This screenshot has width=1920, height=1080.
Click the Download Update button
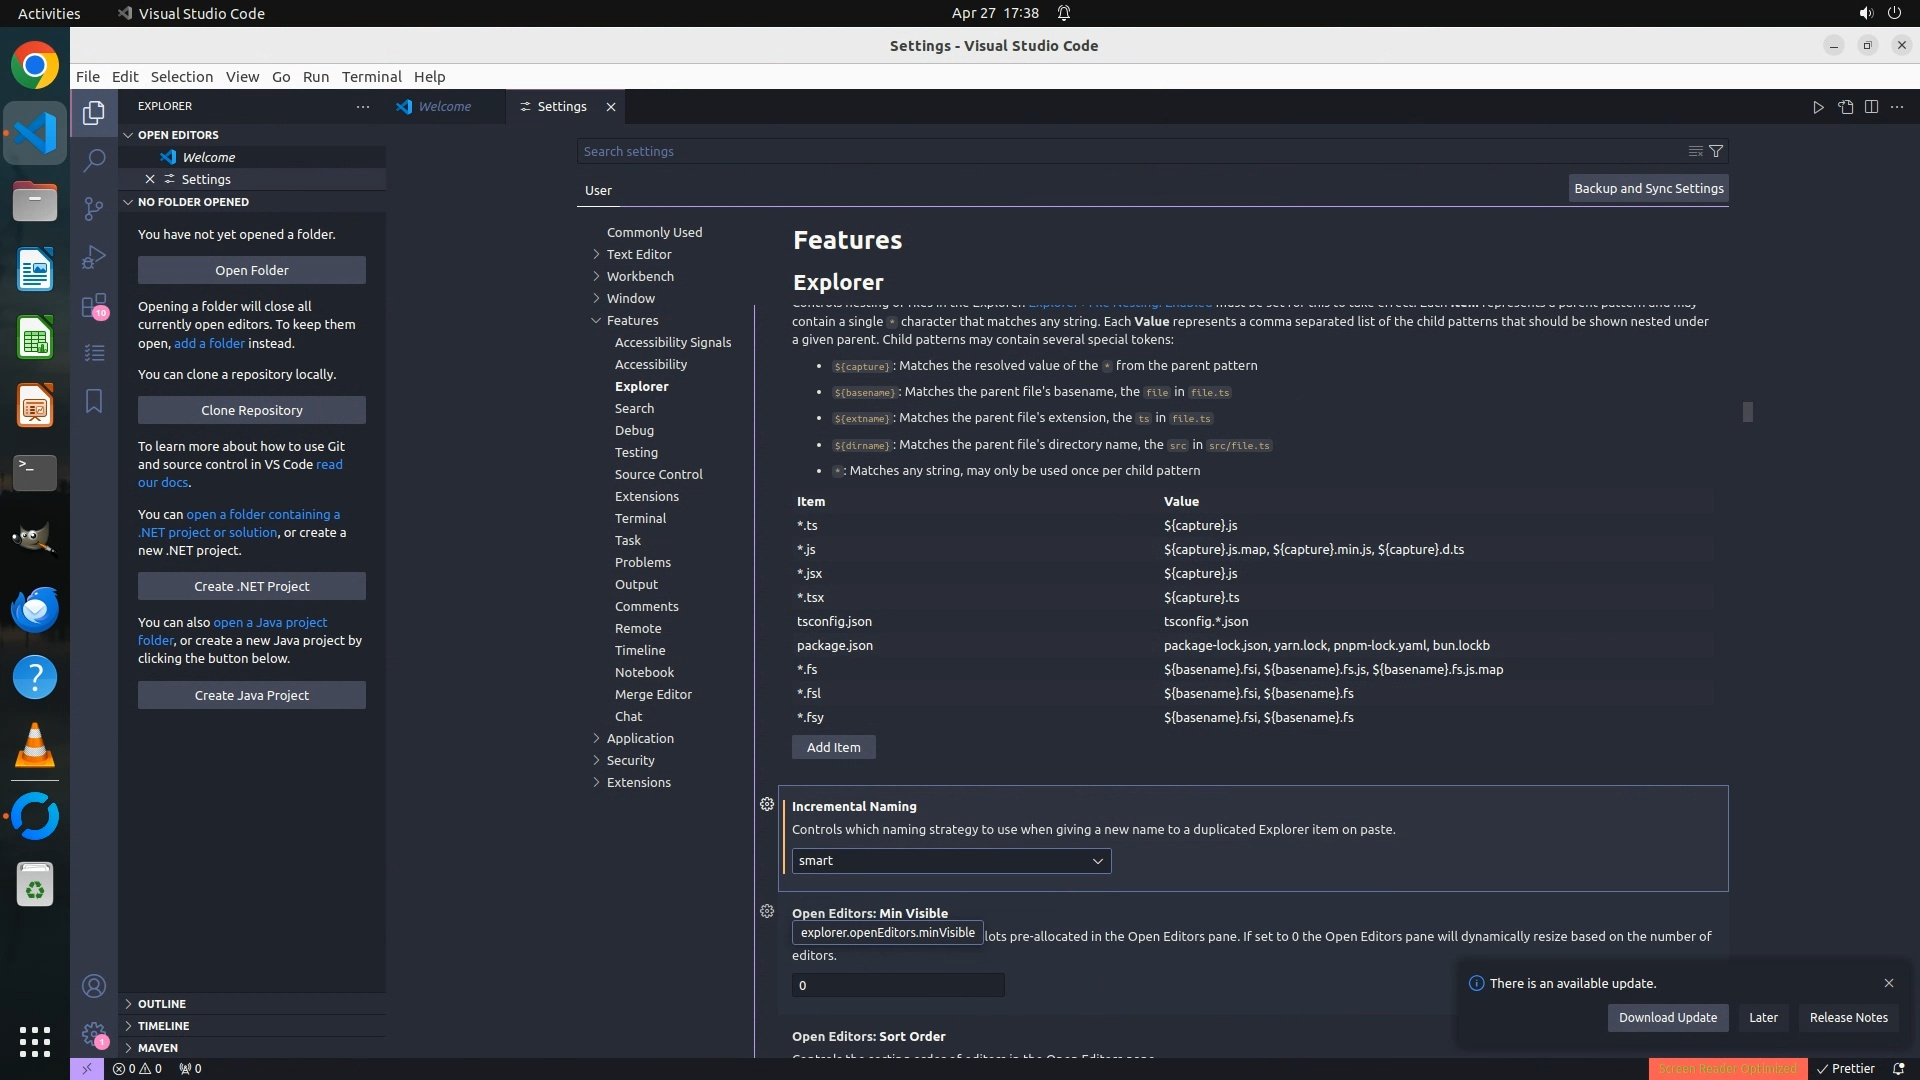[x=1667, y=1018]
